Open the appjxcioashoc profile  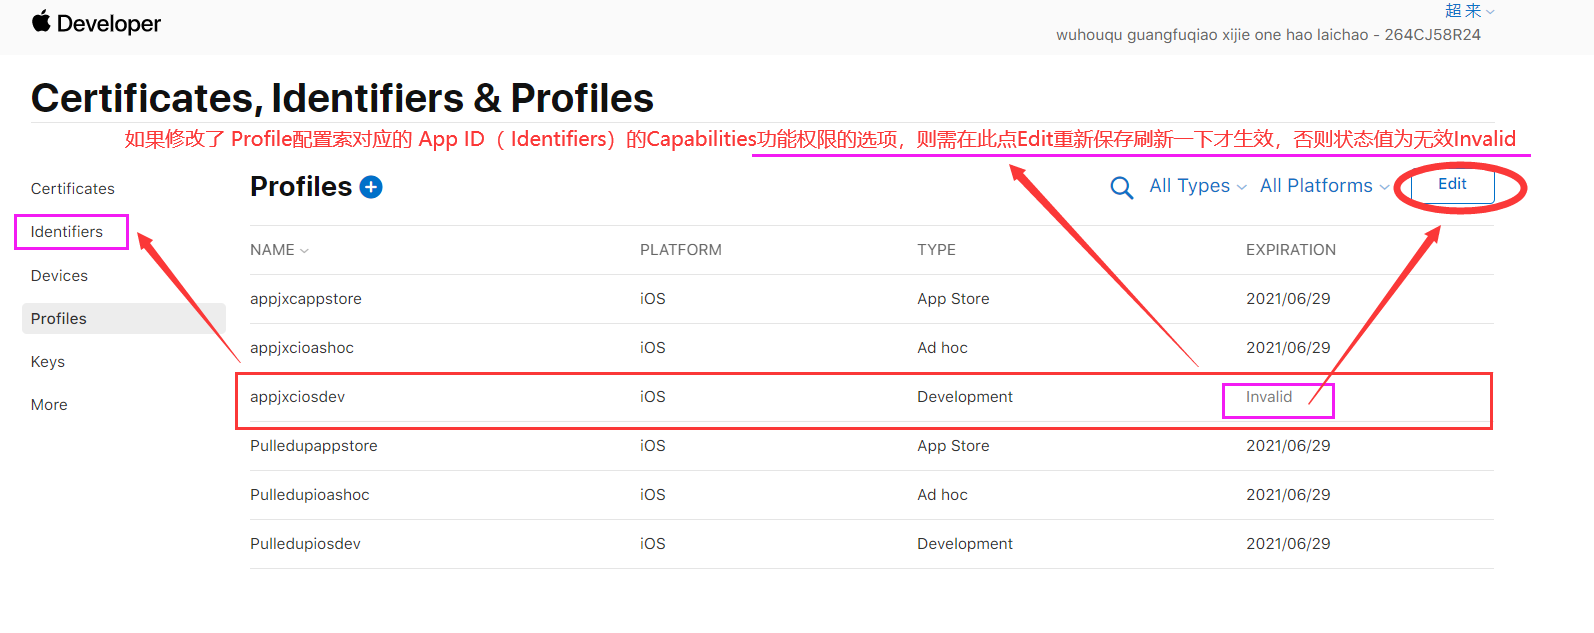coord(302,348)
